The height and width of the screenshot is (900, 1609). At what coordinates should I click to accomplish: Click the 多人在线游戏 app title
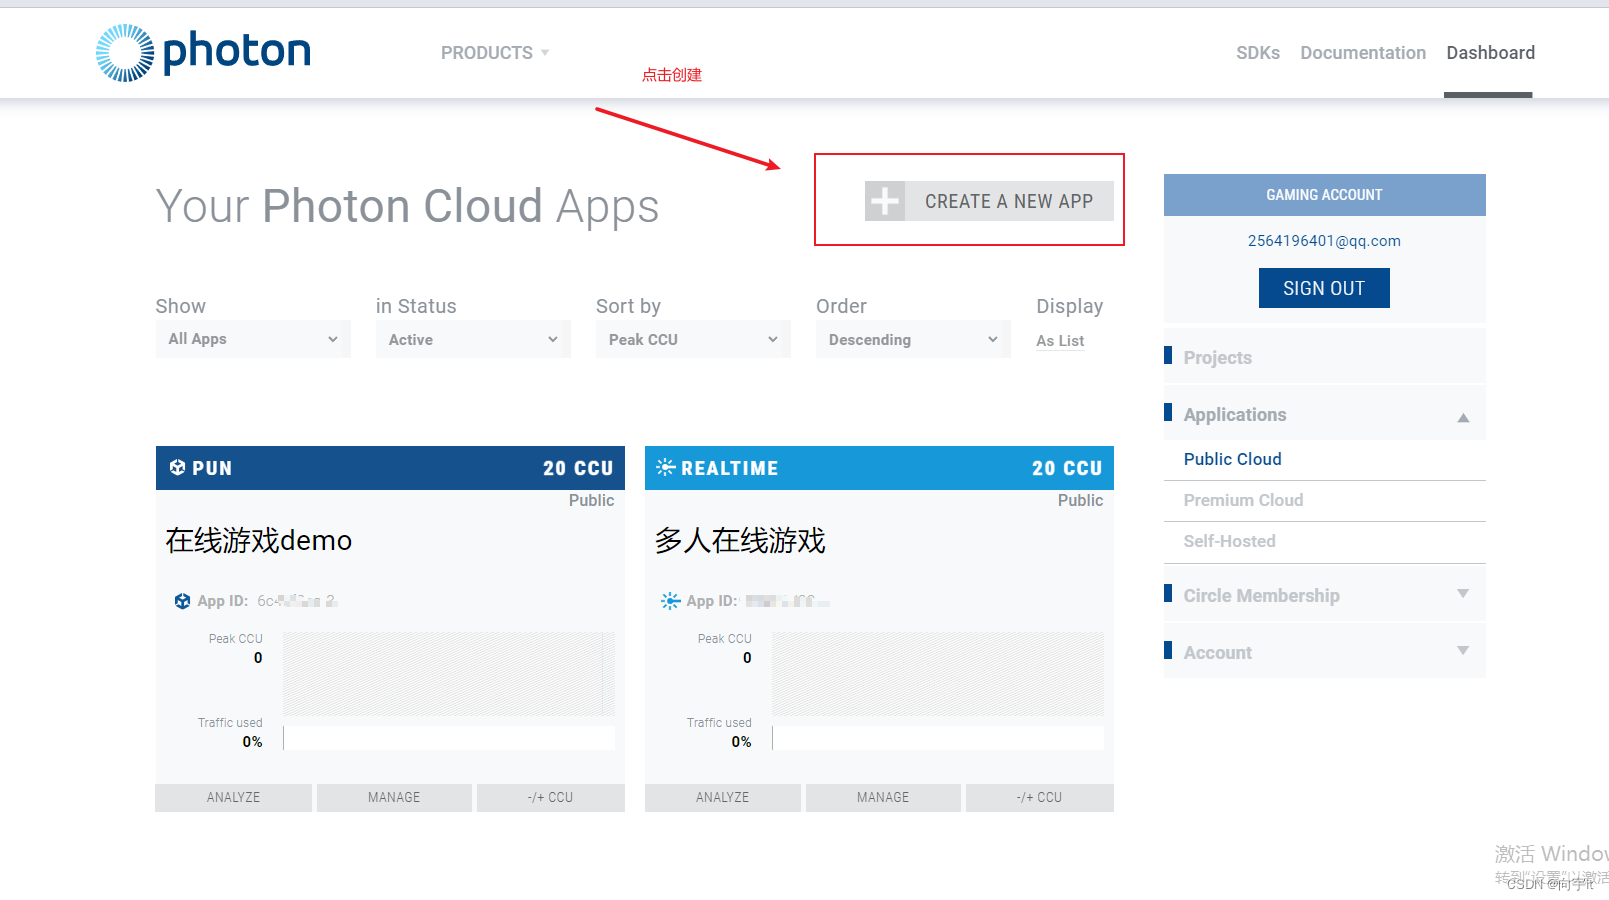coord(740,541)
